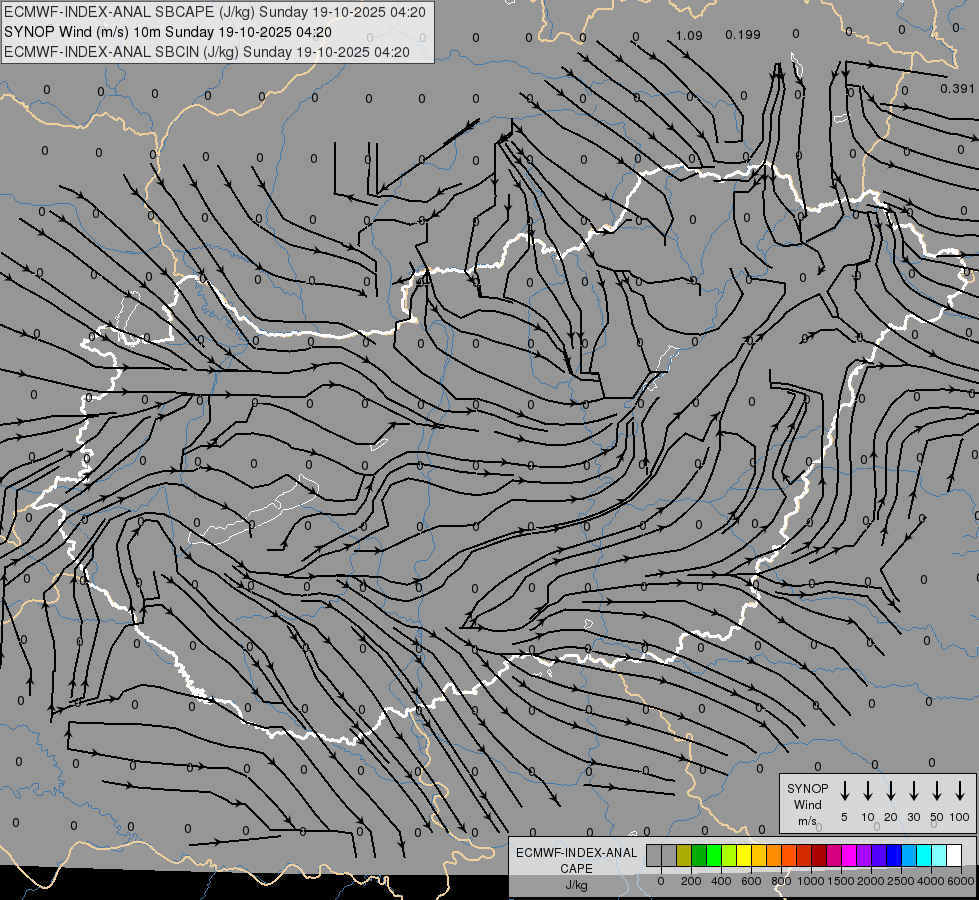Click the 6000 tick label on CAPE scale
This screenshot has width=979, height=900.
click(x=961, y=881)
